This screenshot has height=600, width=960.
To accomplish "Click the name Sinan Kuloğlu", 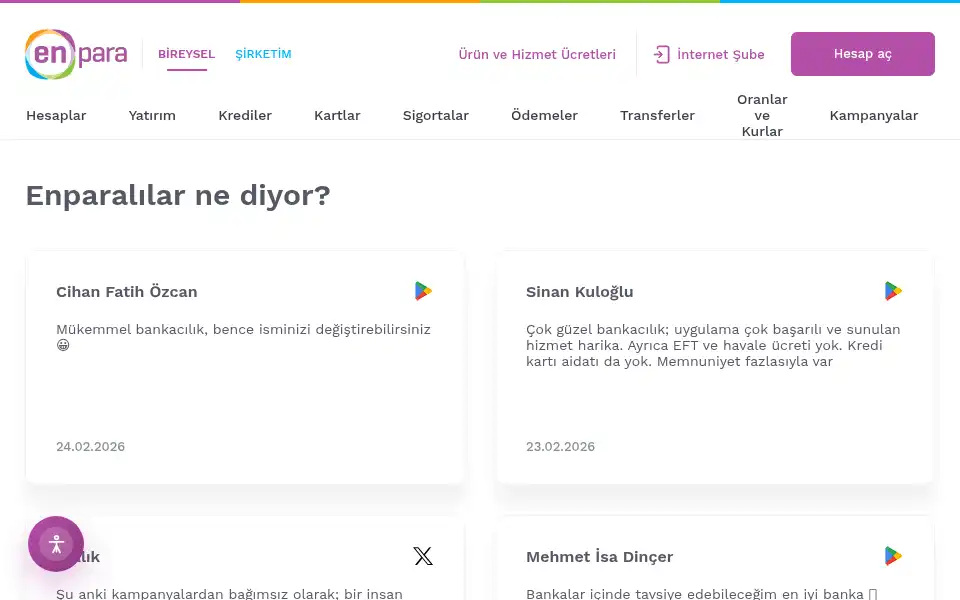I will 580,292.
